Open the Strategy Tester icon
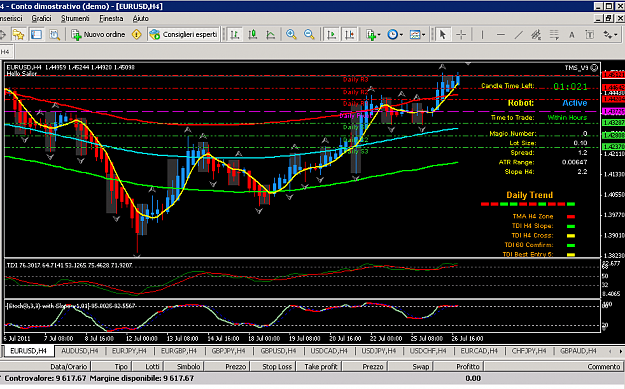 pos(55,35)
